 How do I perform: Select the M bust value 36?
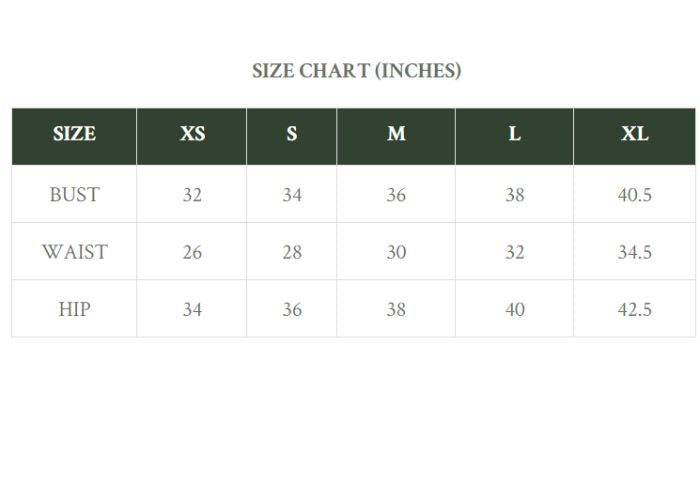click(396, 194)
